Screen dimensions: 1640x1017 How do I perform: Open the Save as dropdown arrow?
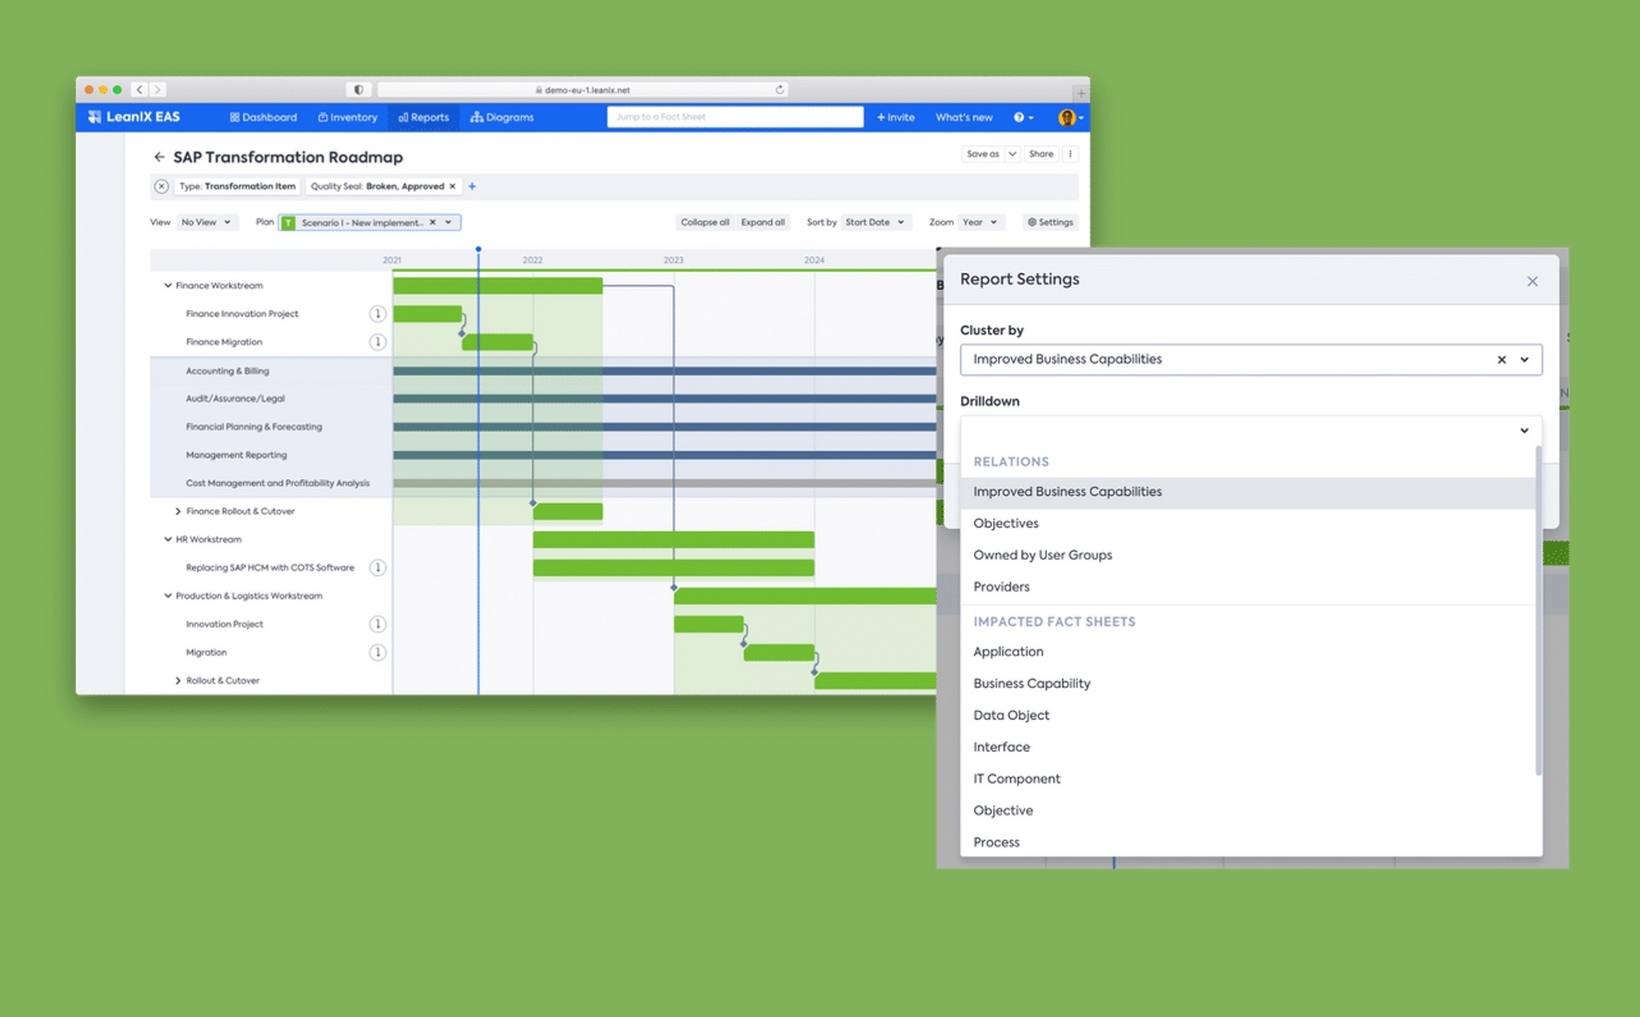click(1012, 154)
